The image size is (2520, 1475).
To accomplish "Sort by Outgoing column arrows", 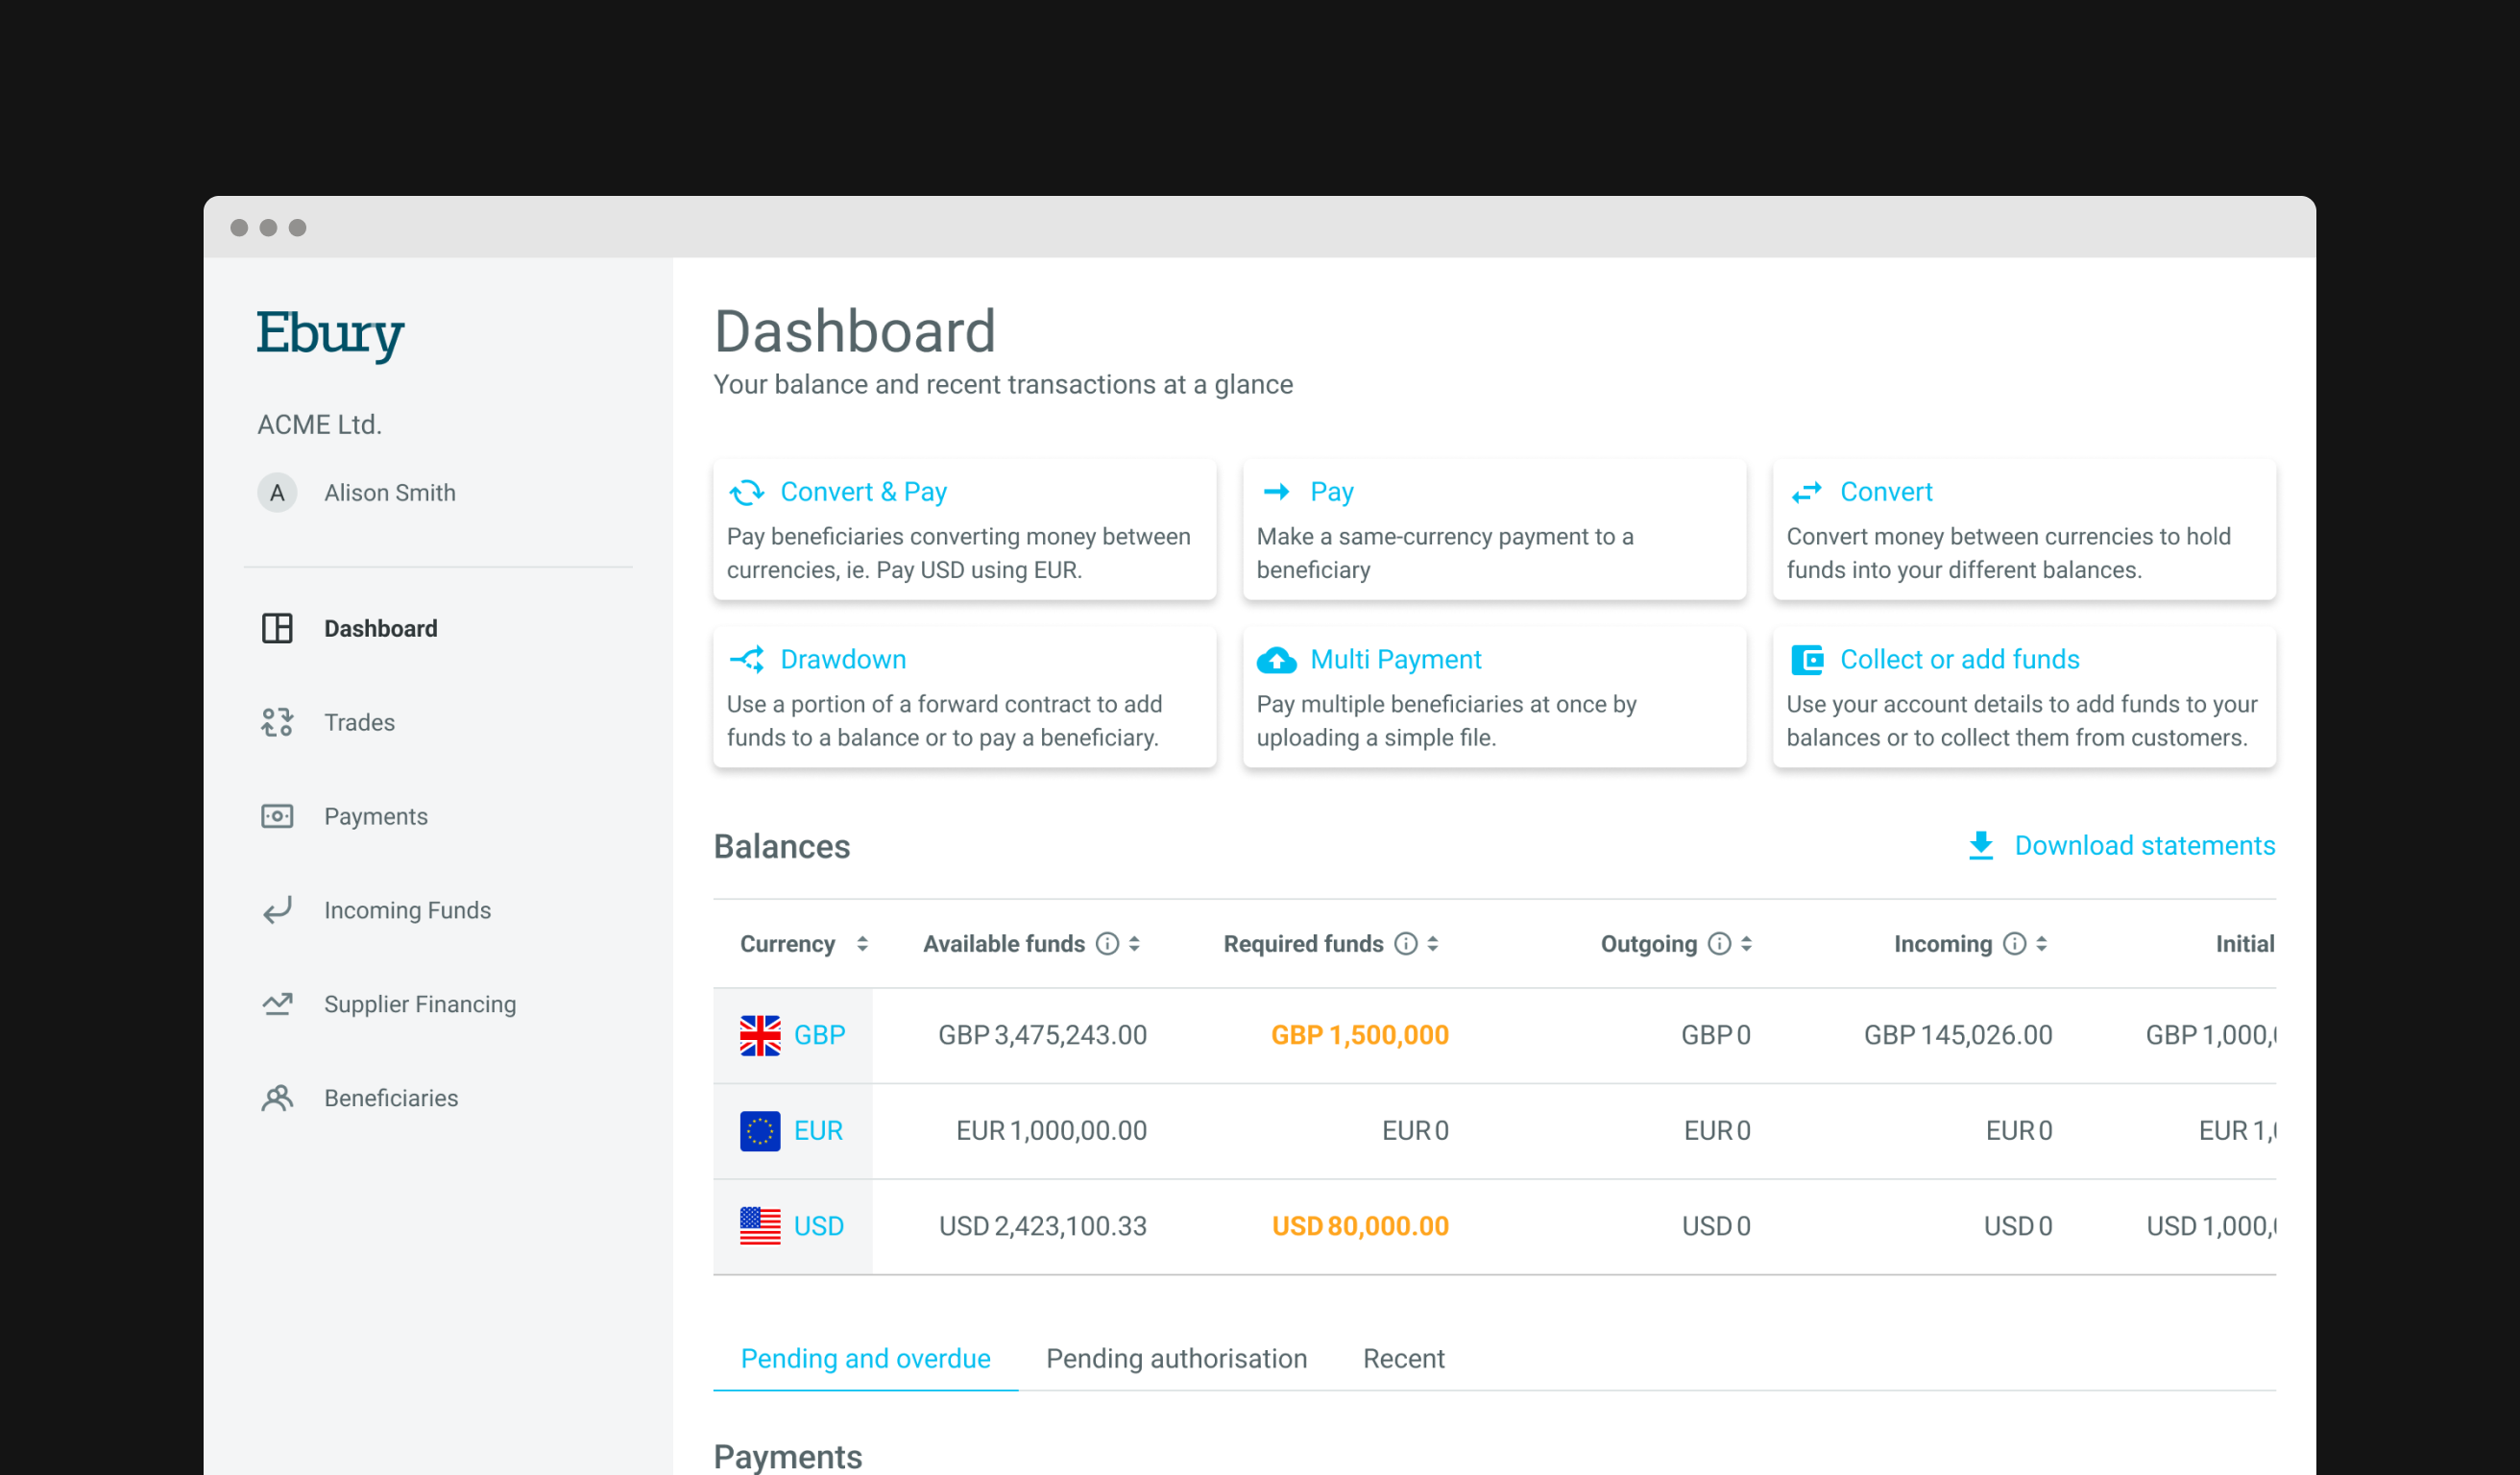I will pos(1746,943).
